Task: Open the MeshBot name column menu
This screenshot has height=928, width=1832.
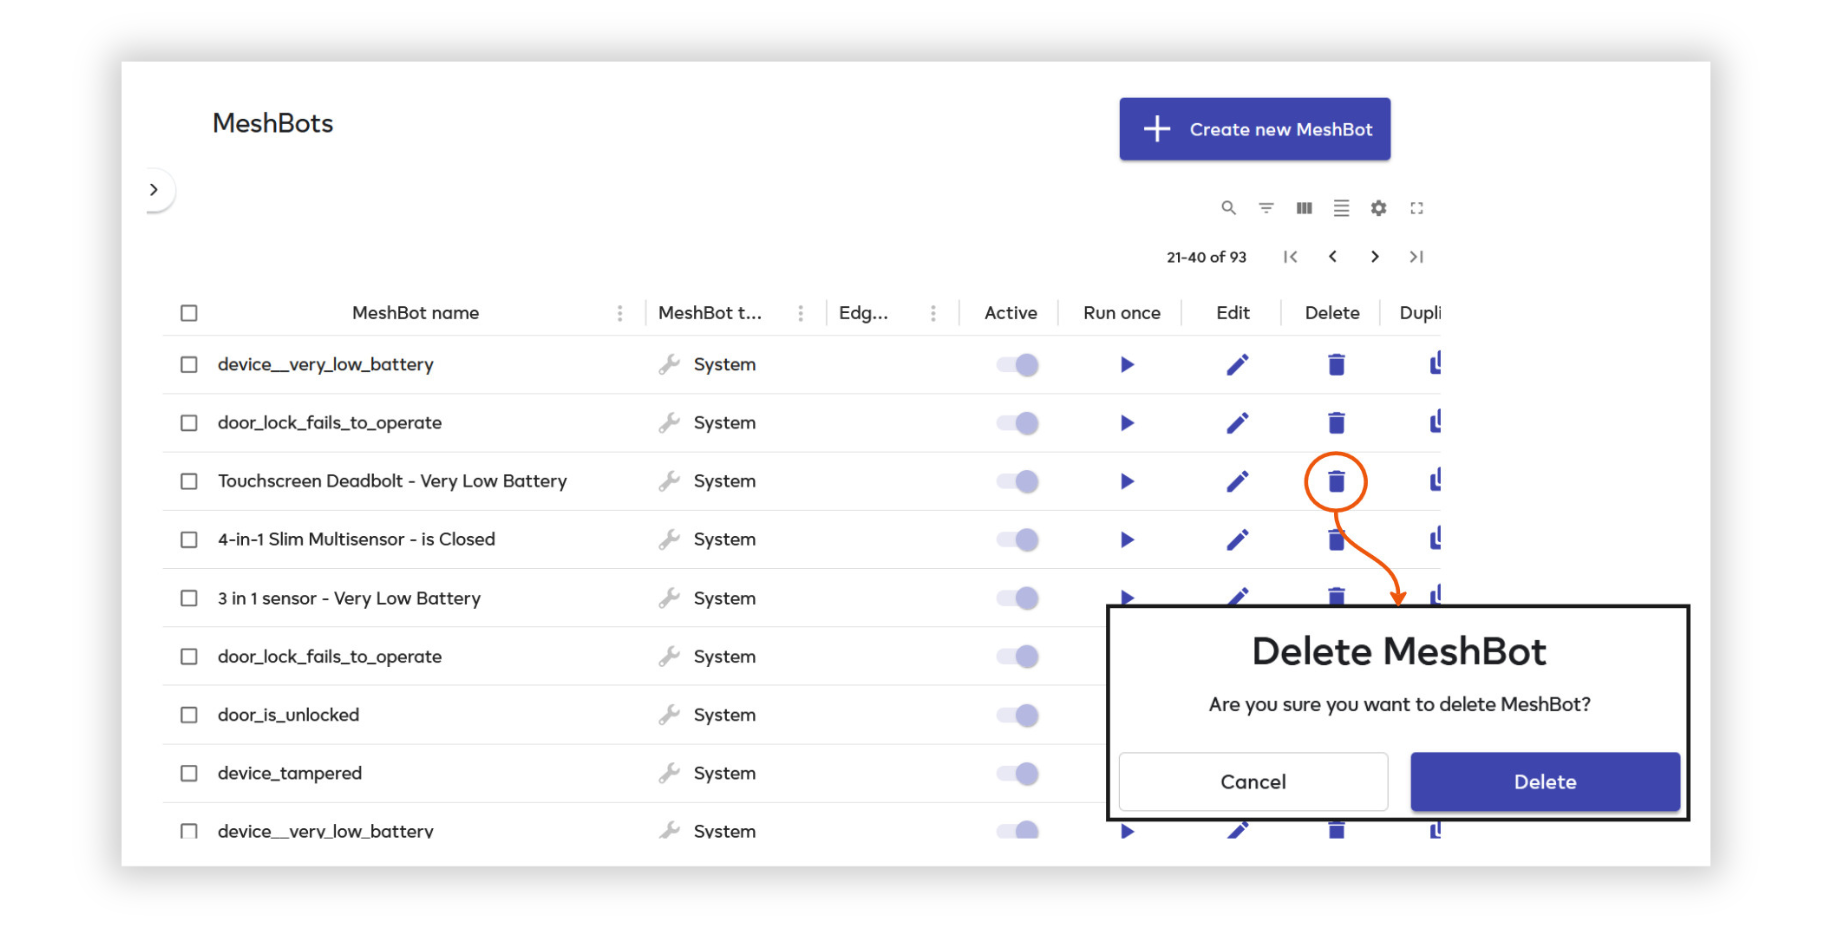Action: pos(620,312)
